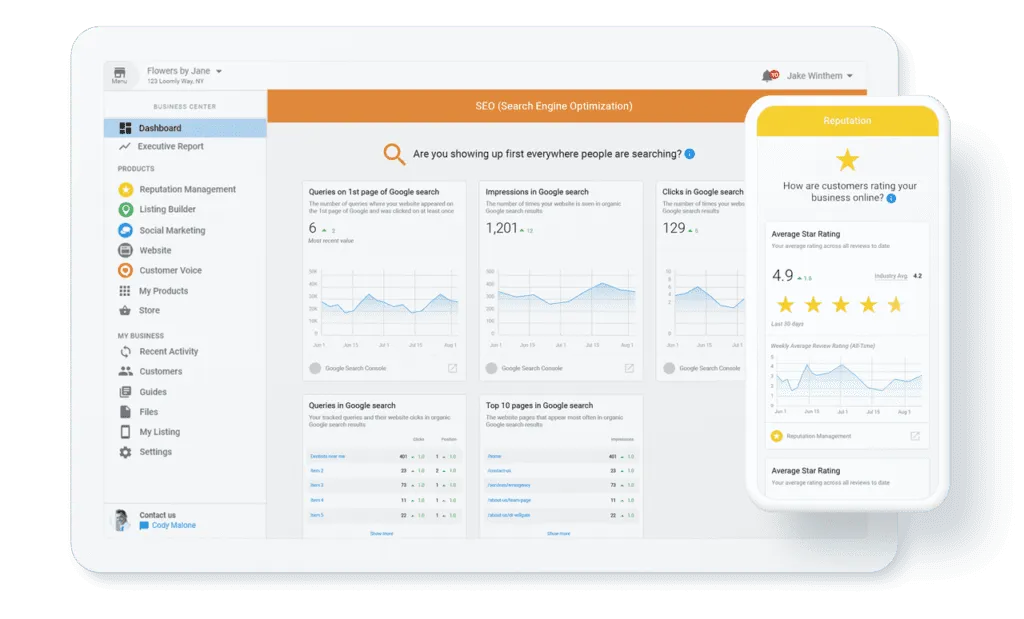This screenshot has width=1024, height=619.
Task: Open Reputation Management star icon
Action: (x=125, y=189)
